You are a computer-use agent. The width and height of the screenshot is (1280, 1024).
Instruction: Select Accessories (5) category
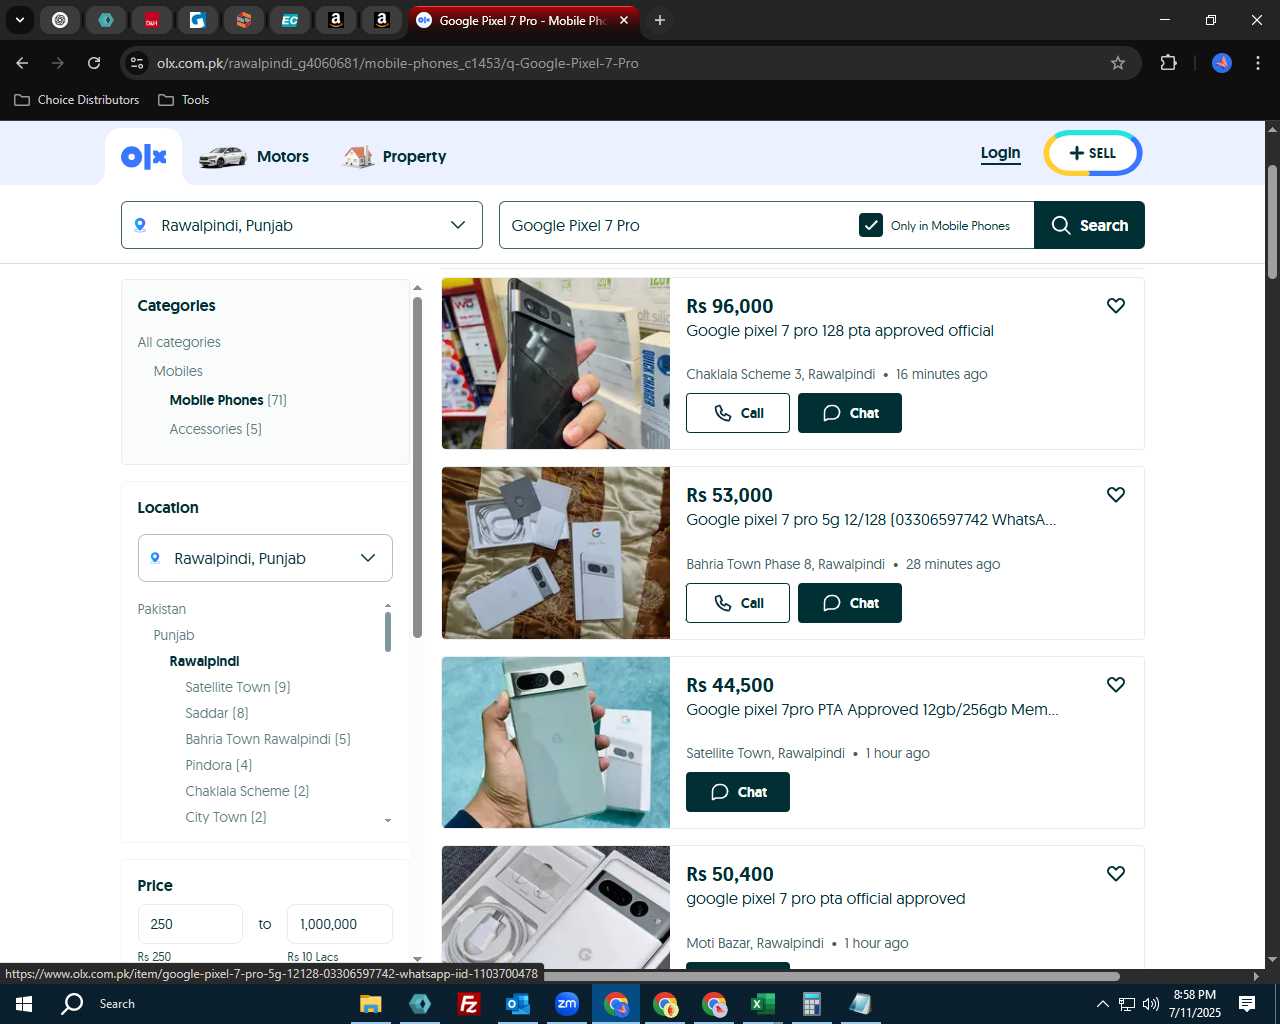point(216,429)
